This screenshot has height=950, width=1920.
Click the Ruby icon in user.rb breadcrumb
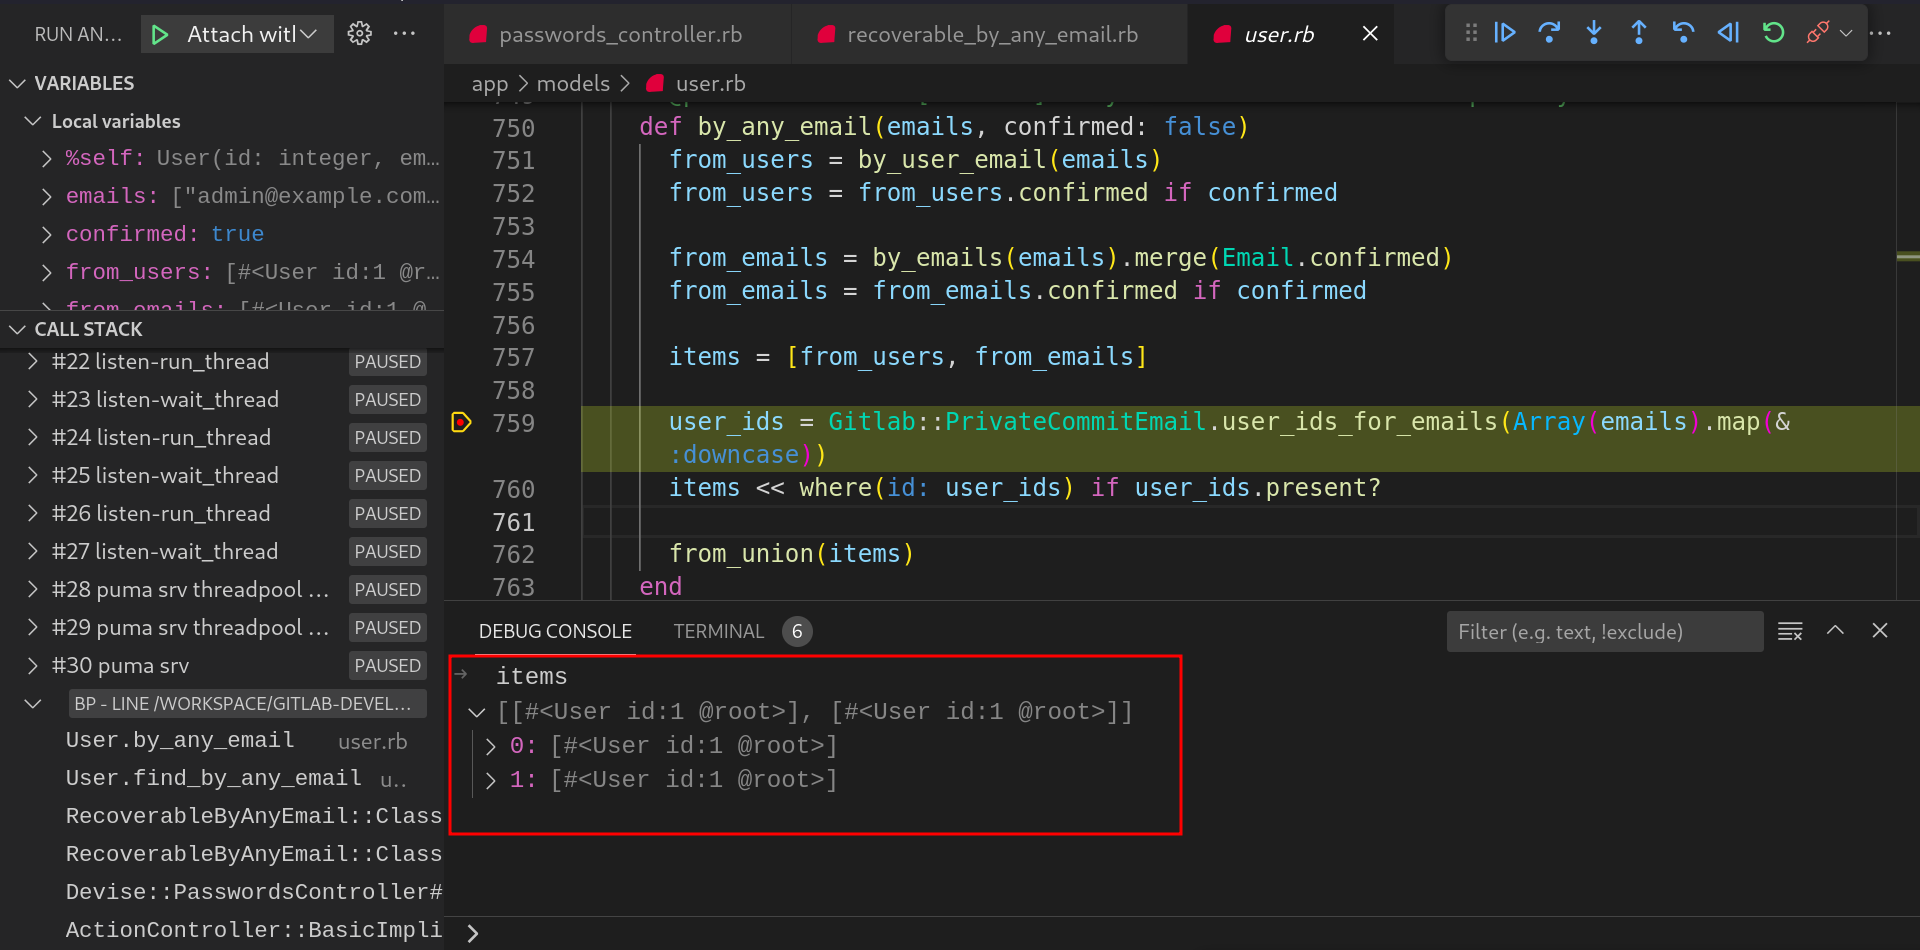tap(655, 84)
